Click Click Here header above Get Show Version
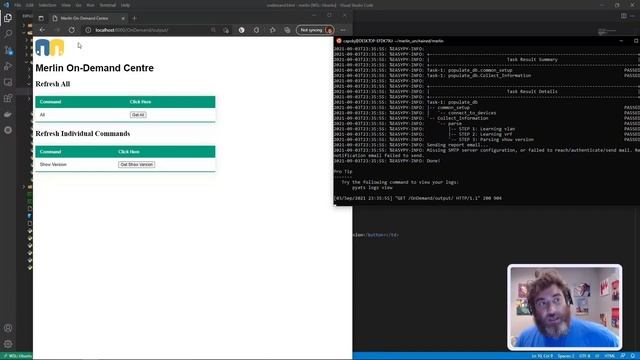The width and height of the screenshot is (640, 360). pyautogui.click(x=129, y=151)
